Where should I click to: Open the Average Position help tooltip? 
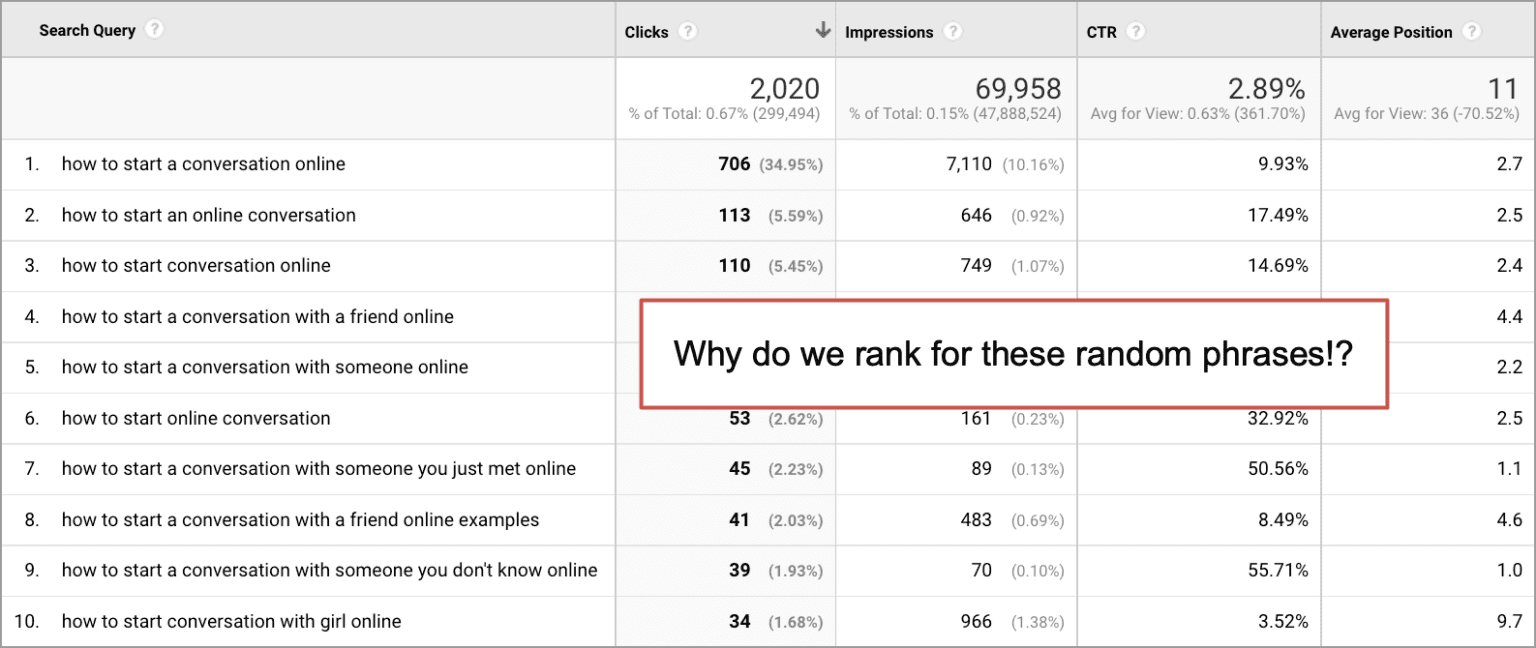1472,31
